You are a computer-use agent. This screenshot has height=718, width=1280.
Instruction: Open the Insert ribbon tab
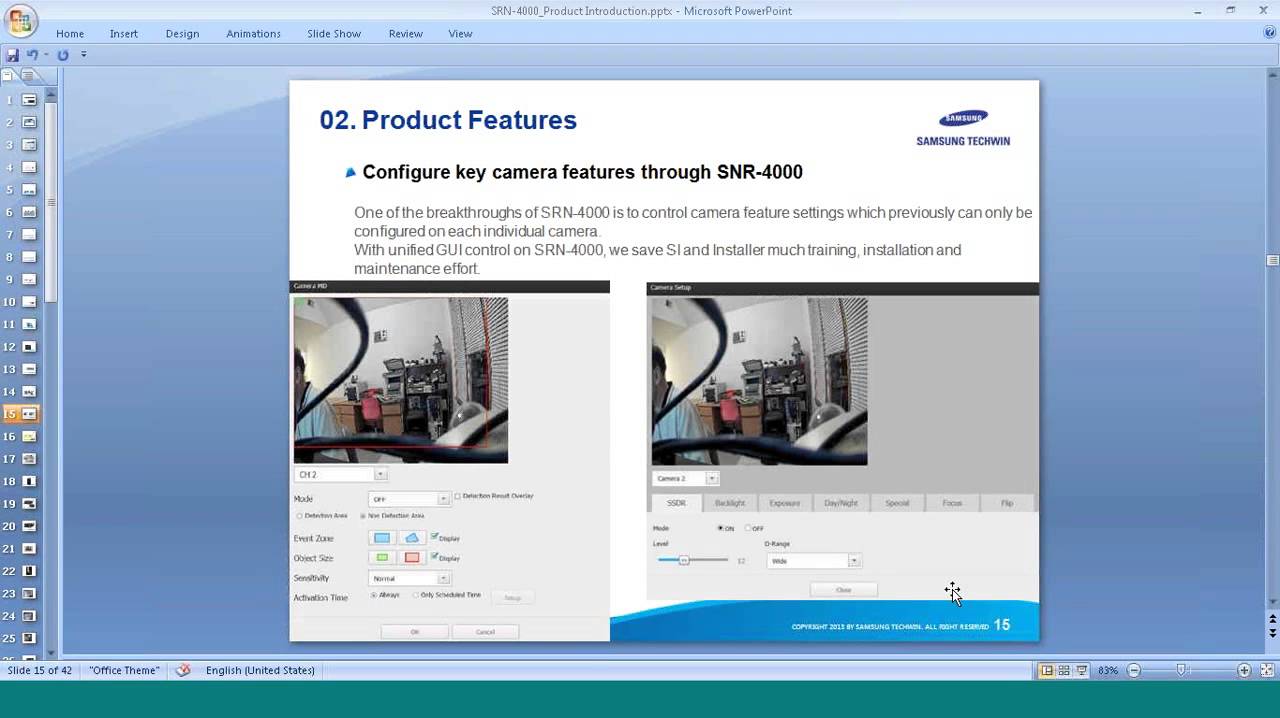[x=124, y=33]
